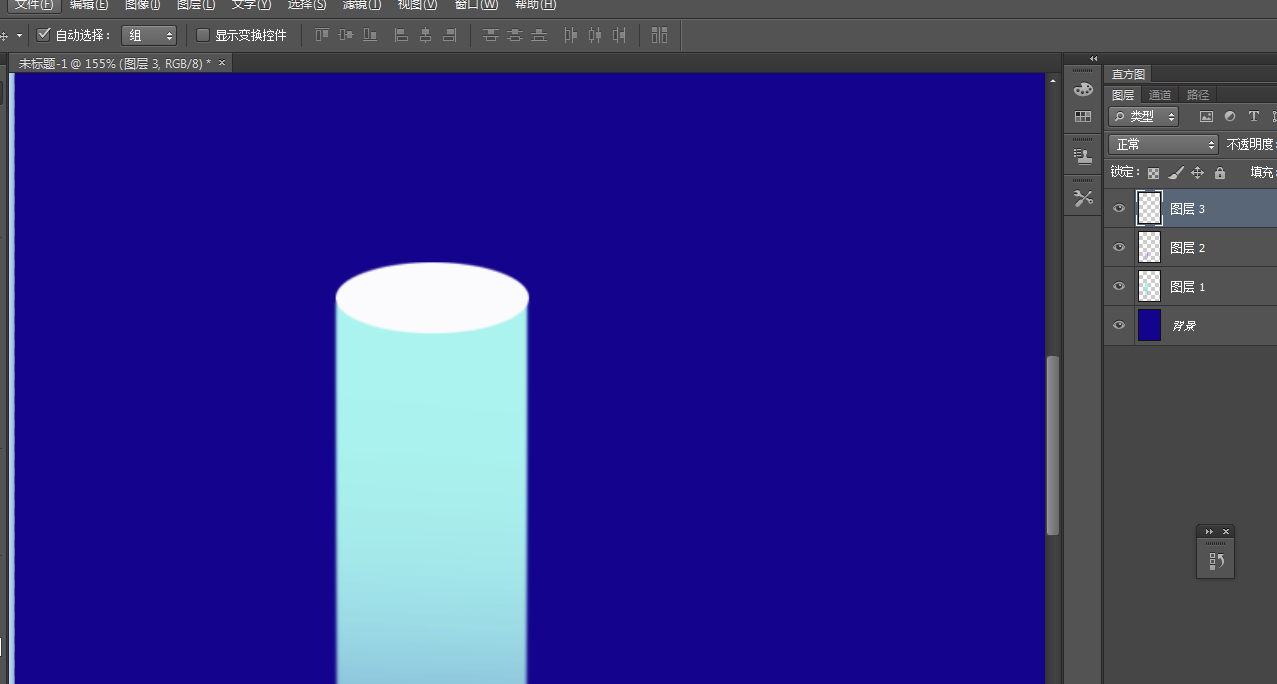Click the lock position move icon
Screen dimensions: 1277x684
pyautogui.click(x=1197, y=173)
